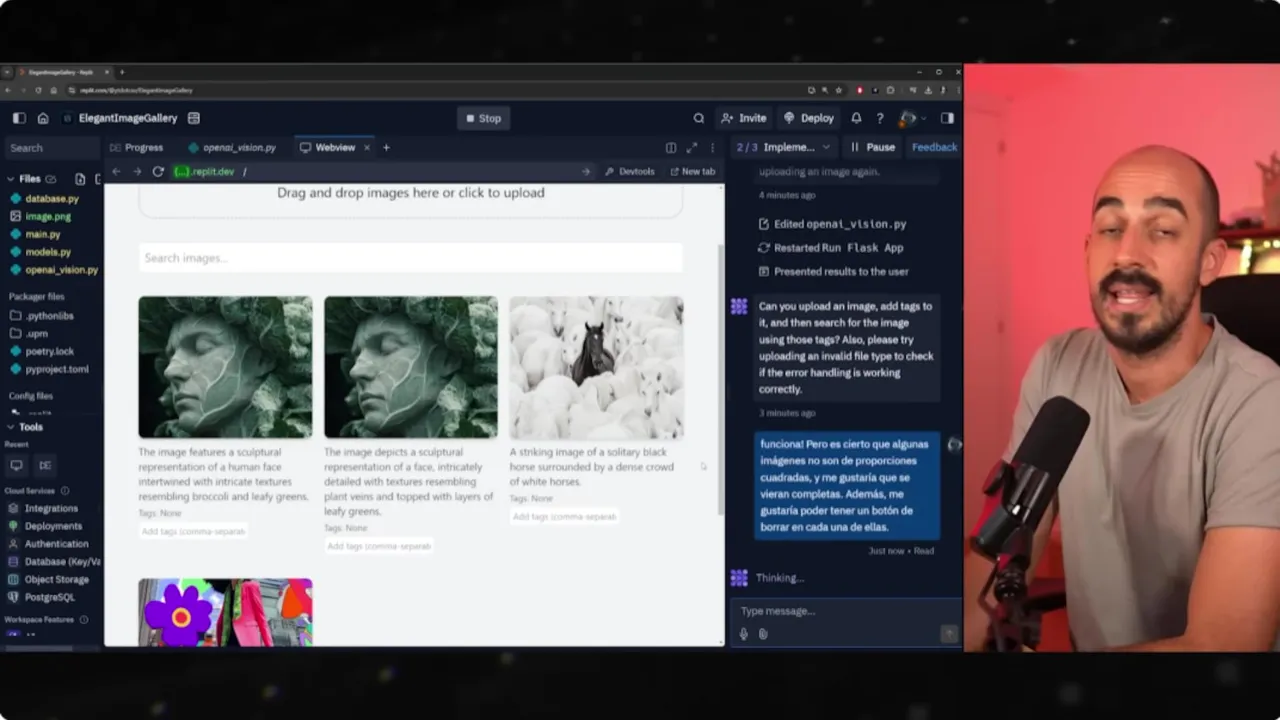Maximize the webview pane with expand arrows
Image resolution: width=1280 pixels, height=720 pixels.
pos(692,147)
